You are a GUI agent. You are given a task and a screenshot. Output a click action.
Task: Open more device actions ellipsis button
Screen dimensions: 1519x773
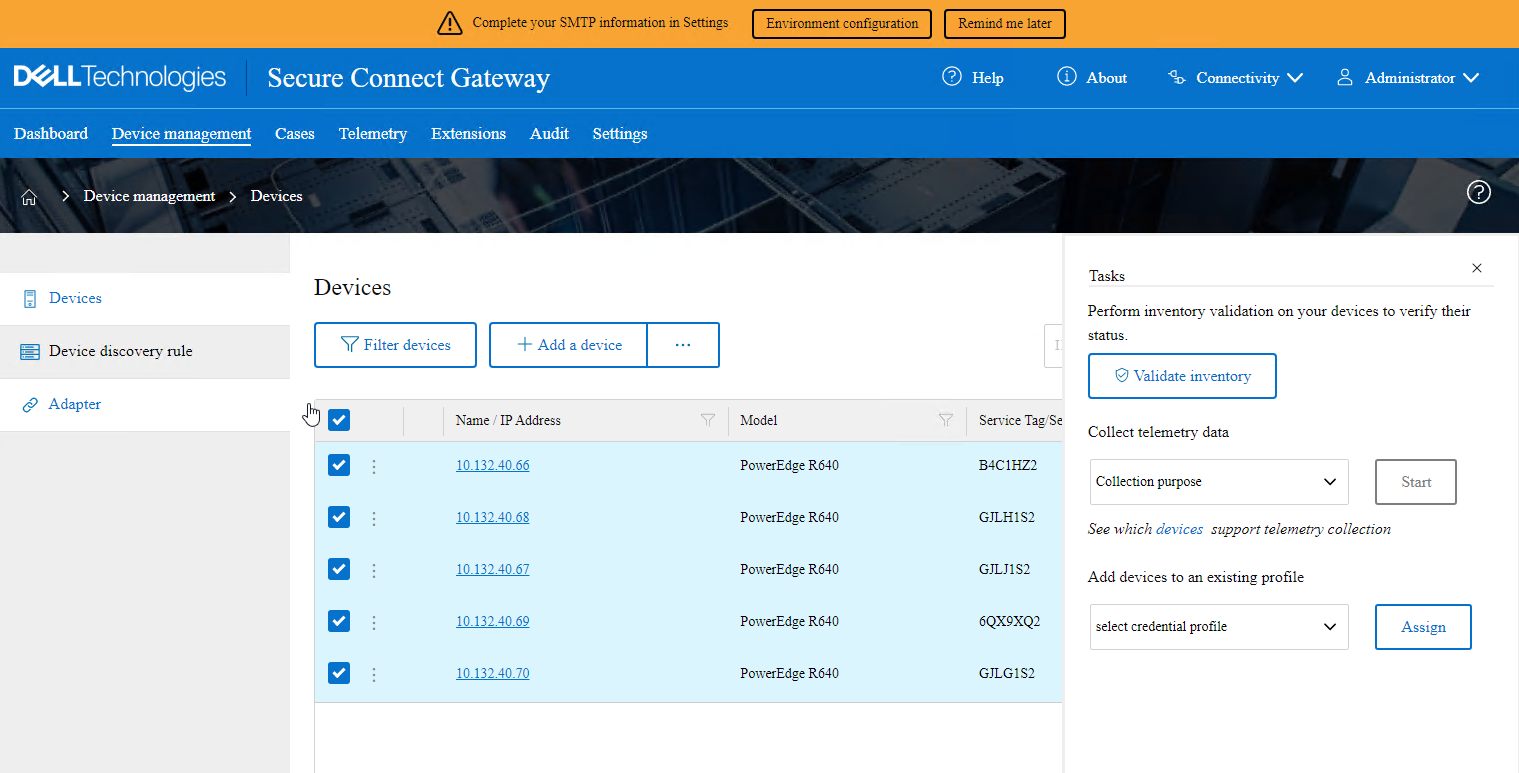click(x=683, y=345)
